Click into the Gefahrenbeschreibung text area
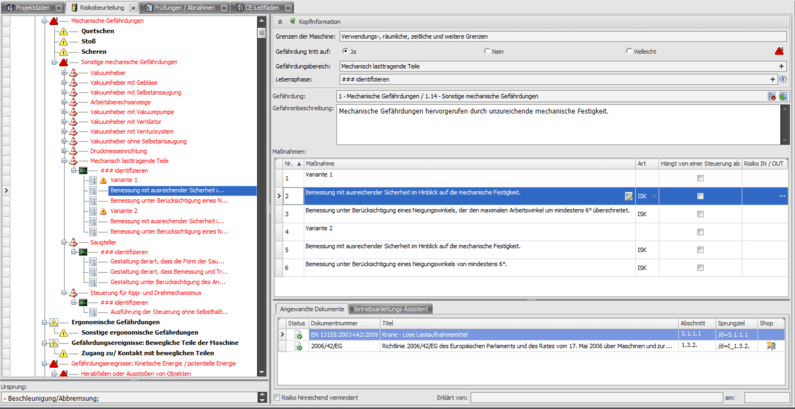Screen dimensions: 795x409 [559, 124]
